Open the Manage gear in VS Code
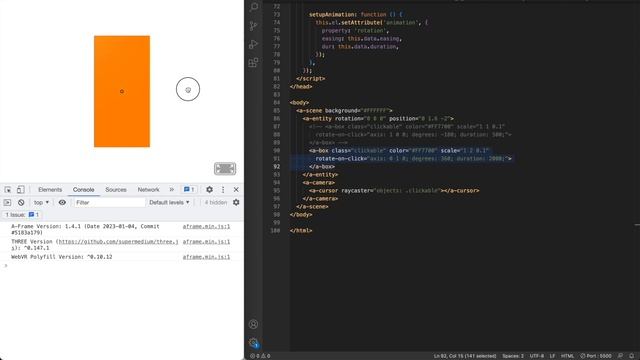 [x=253, y=342]
